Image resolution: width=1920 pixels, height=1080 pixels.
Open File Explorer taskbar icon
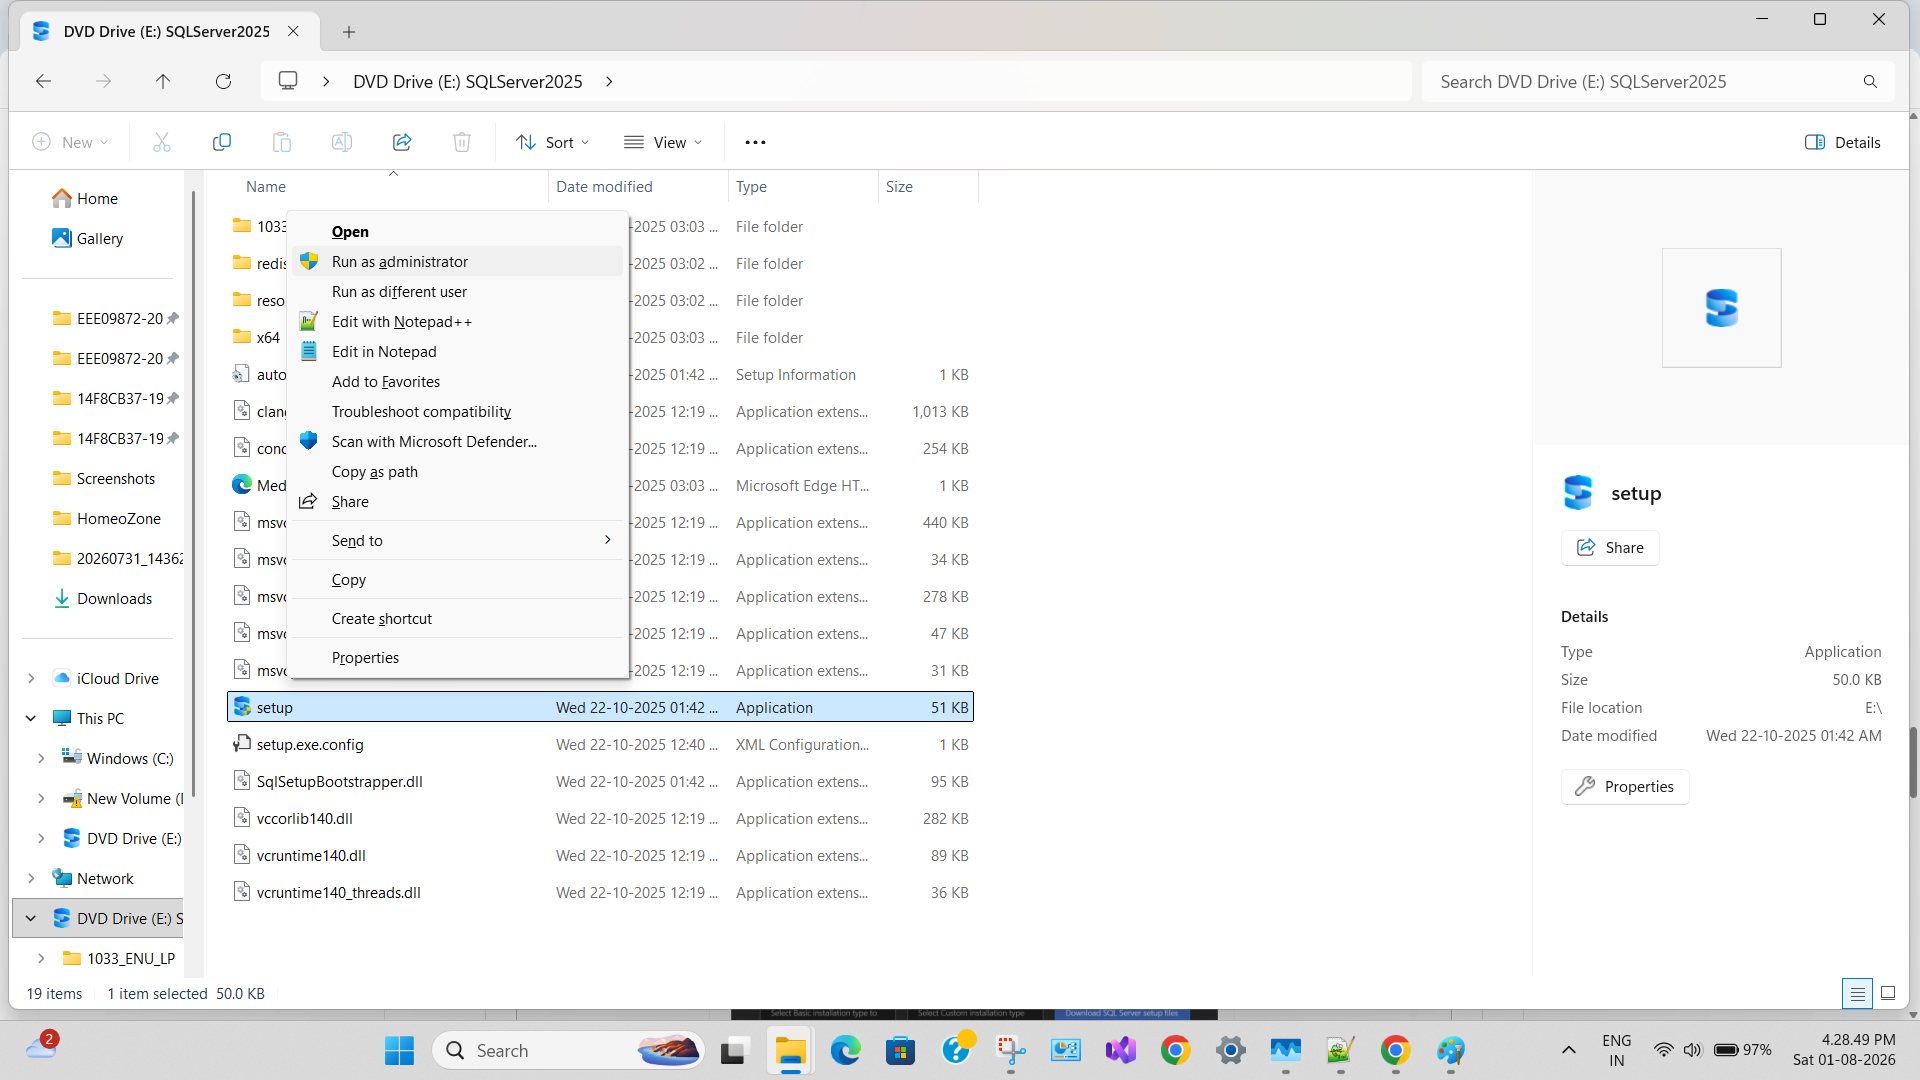pyautogui.click(x=790, y=1050)
